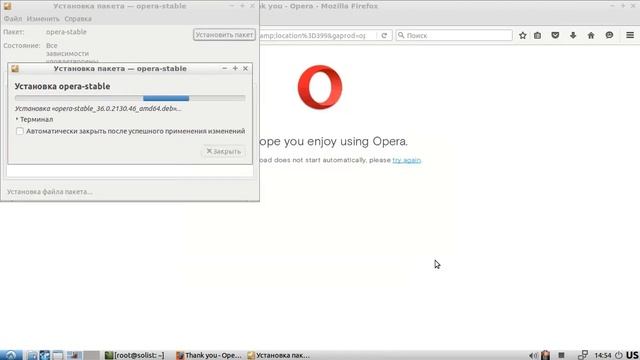The height and width of the screenshot is (360, 640).
Task: Open the Изменить menu
Action: [43, 19]
